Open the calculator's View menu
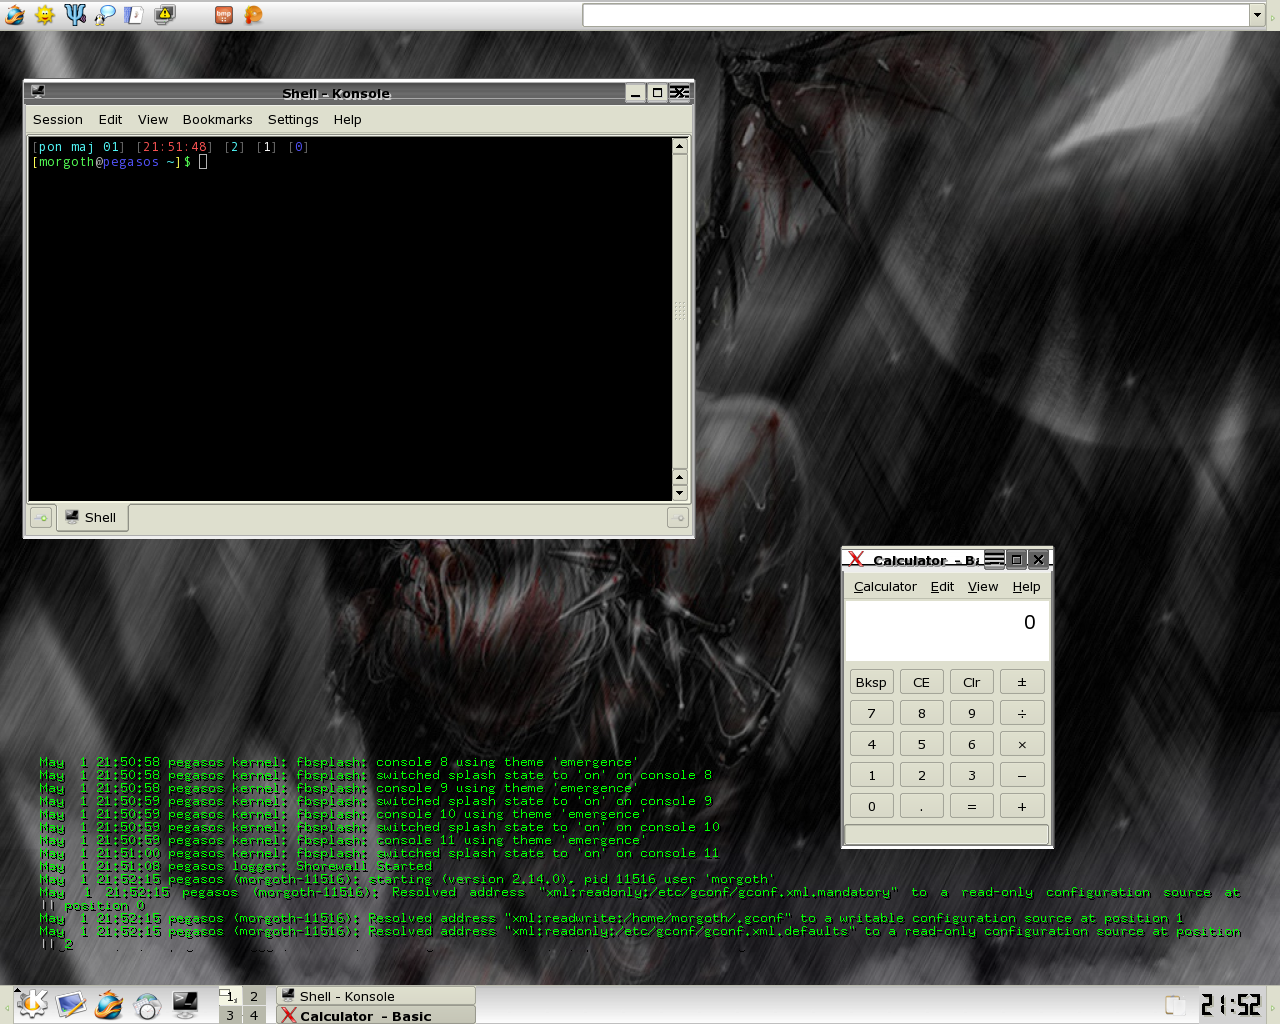1280x1024 pixels. (x=982, y=587)
